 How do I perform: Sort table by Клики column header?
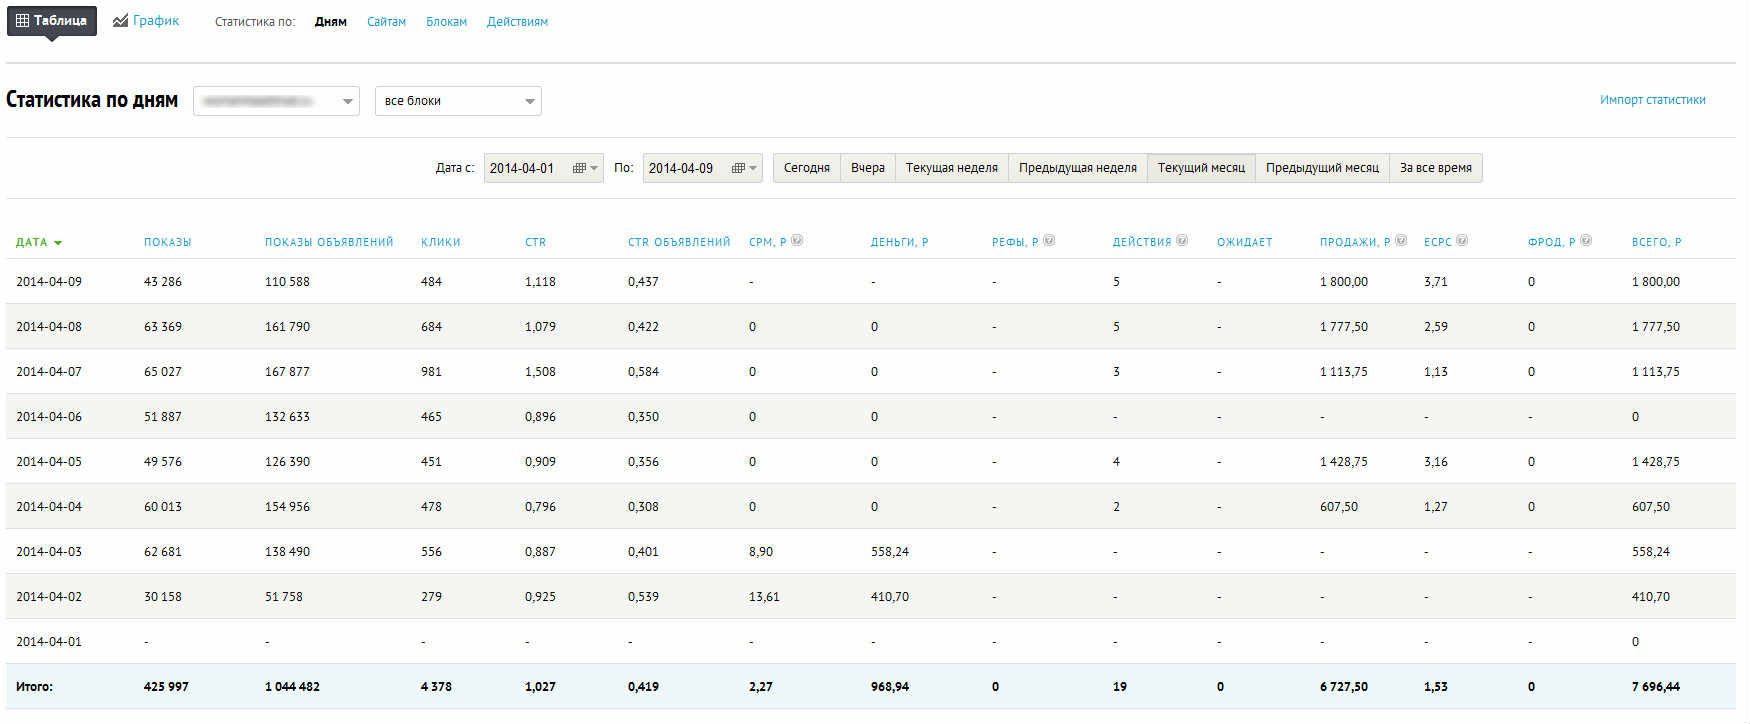[x=440, y=242]
